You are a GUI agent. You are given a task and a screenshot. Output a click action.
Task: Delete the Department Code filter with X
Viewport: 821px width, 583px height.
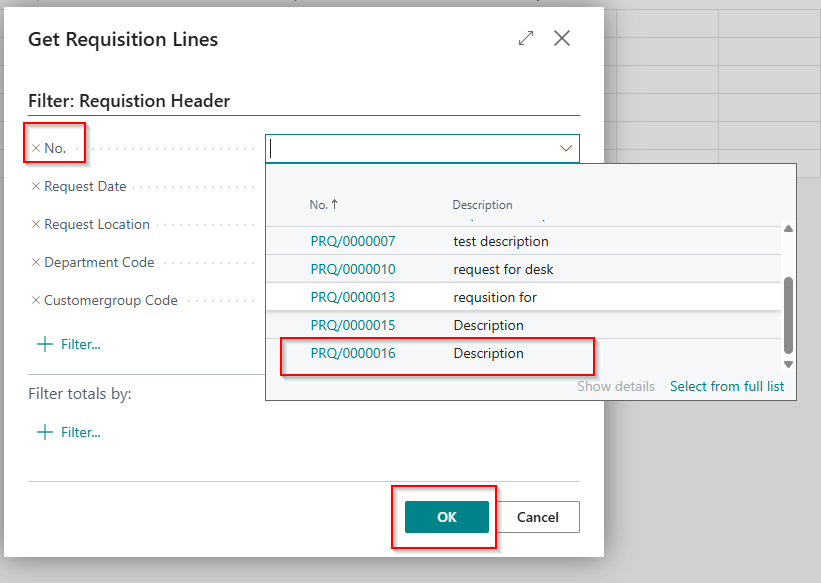pyautogui.click(x=36, y=262)
